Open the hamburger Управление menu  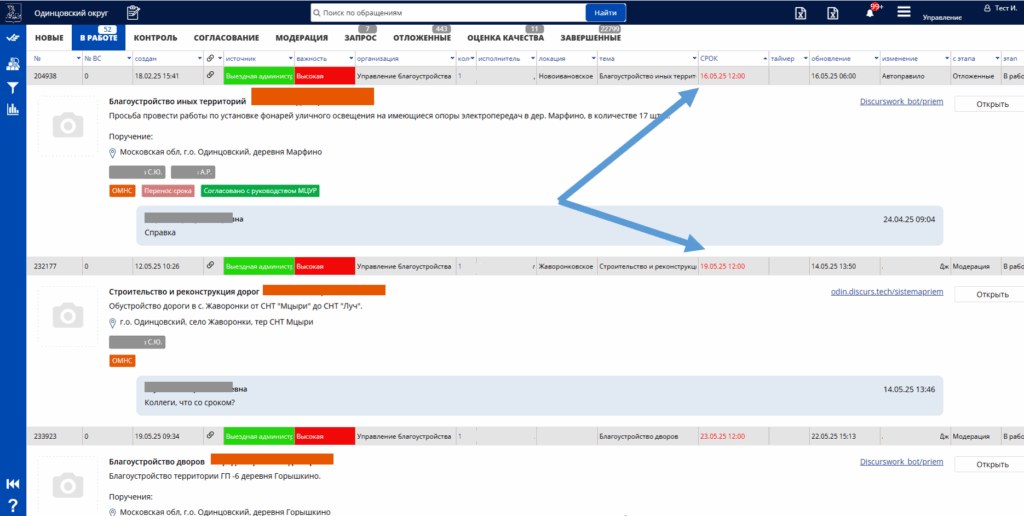pyautogui.click(x=904, y=12)
